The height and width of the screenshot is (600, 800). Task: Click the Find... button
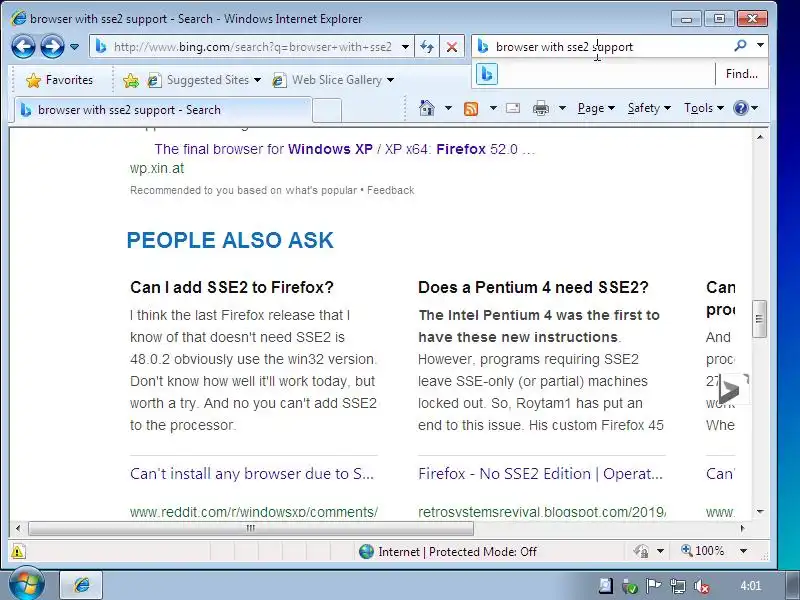pos(741,74)
